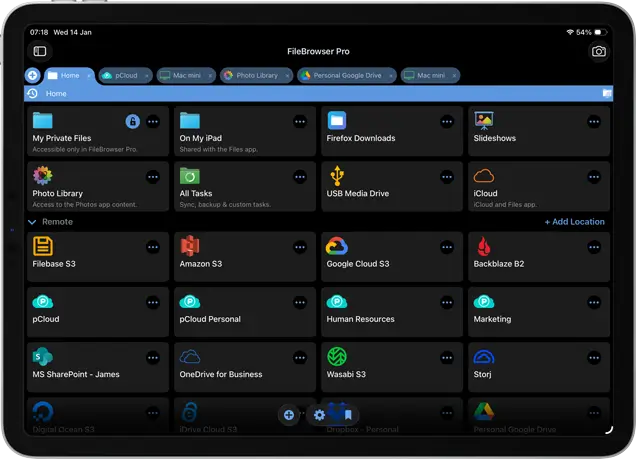Open the Personal Google Drive location
Image resolution: width=636 pixels, height=459 pixels.
pyautogui.click(x=539, y=417)
